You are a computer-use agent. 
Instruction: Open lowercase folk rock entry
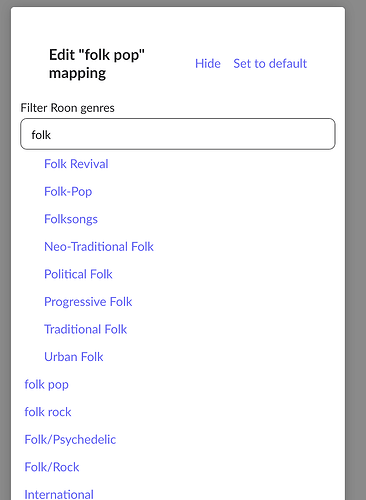pyautogui.click(x=48, y=412)
